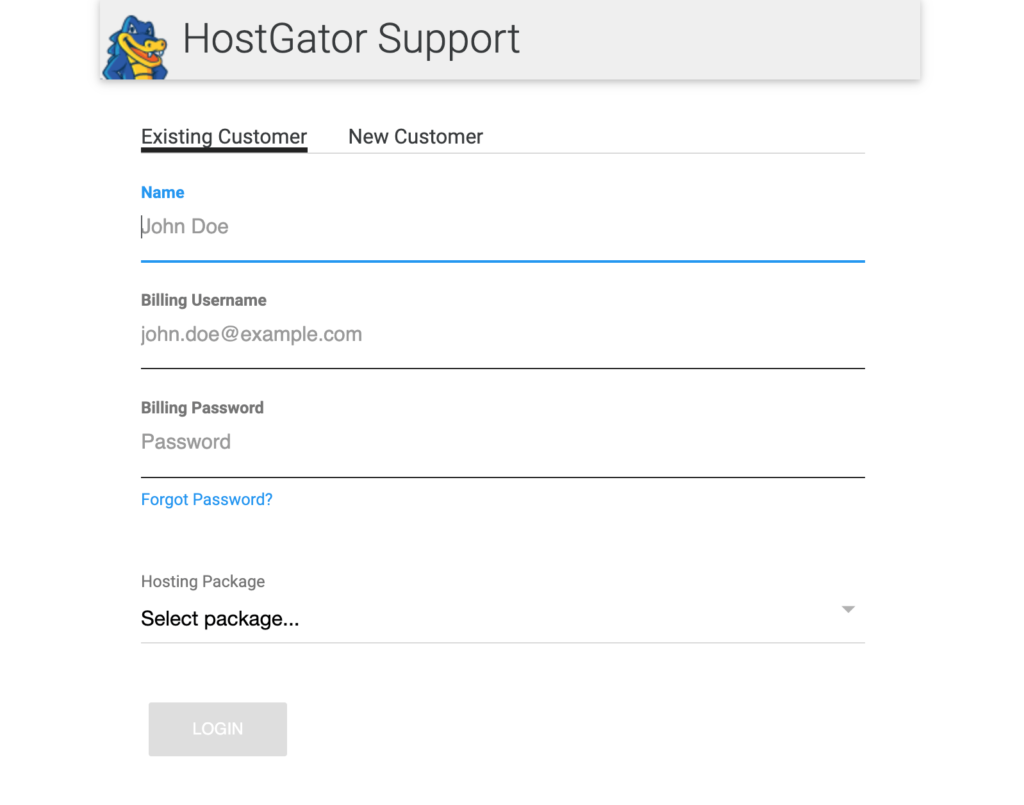The height and width of the screenshot is (805, 1024).
Task: Click the Billing Username label text
Action: (204, 300)
